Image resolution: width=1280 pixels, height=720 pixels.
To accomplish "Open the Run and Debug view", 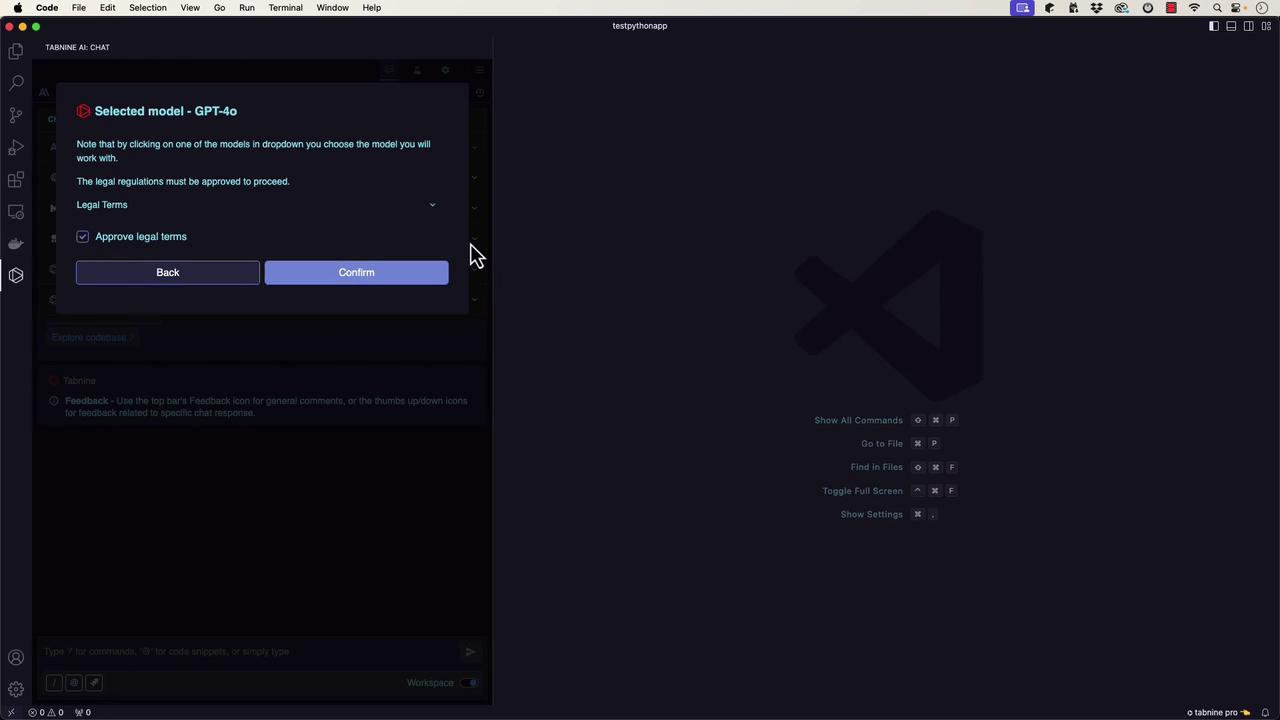I will [x=16, y=147].
